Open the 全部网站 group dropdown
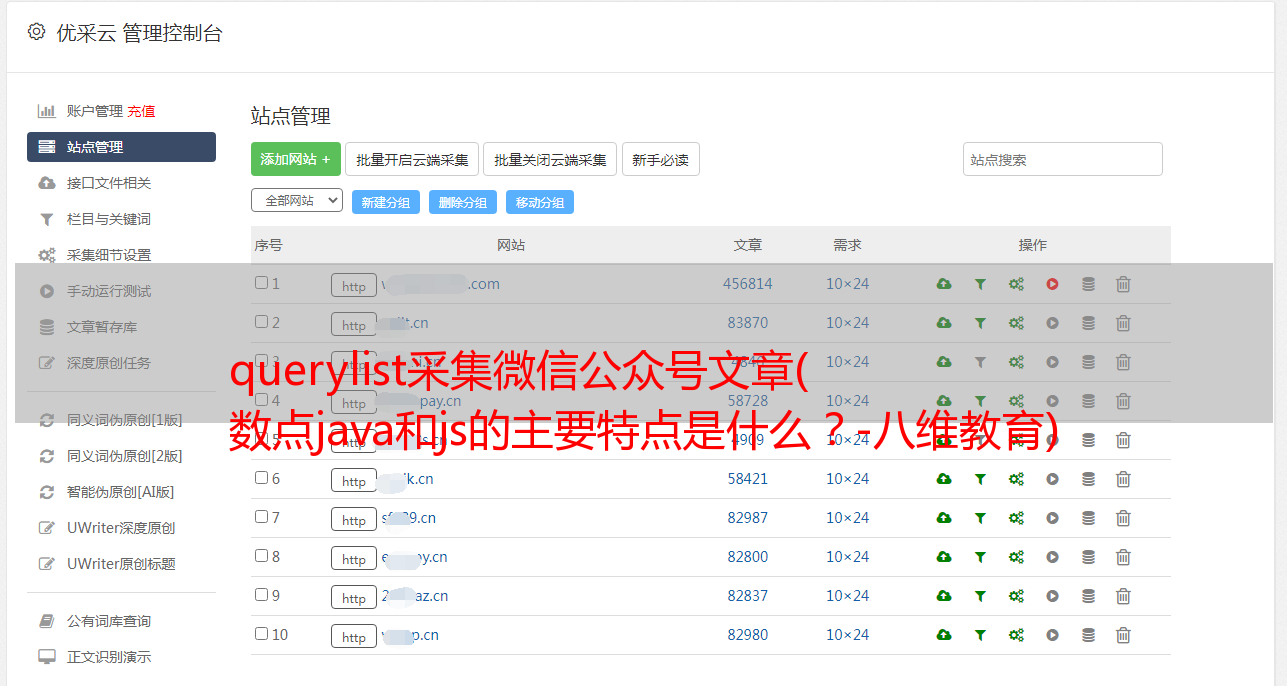Image resolution: width=1287 pixels, height=686 pixels. pyautogui.click(x=297, y=201)
